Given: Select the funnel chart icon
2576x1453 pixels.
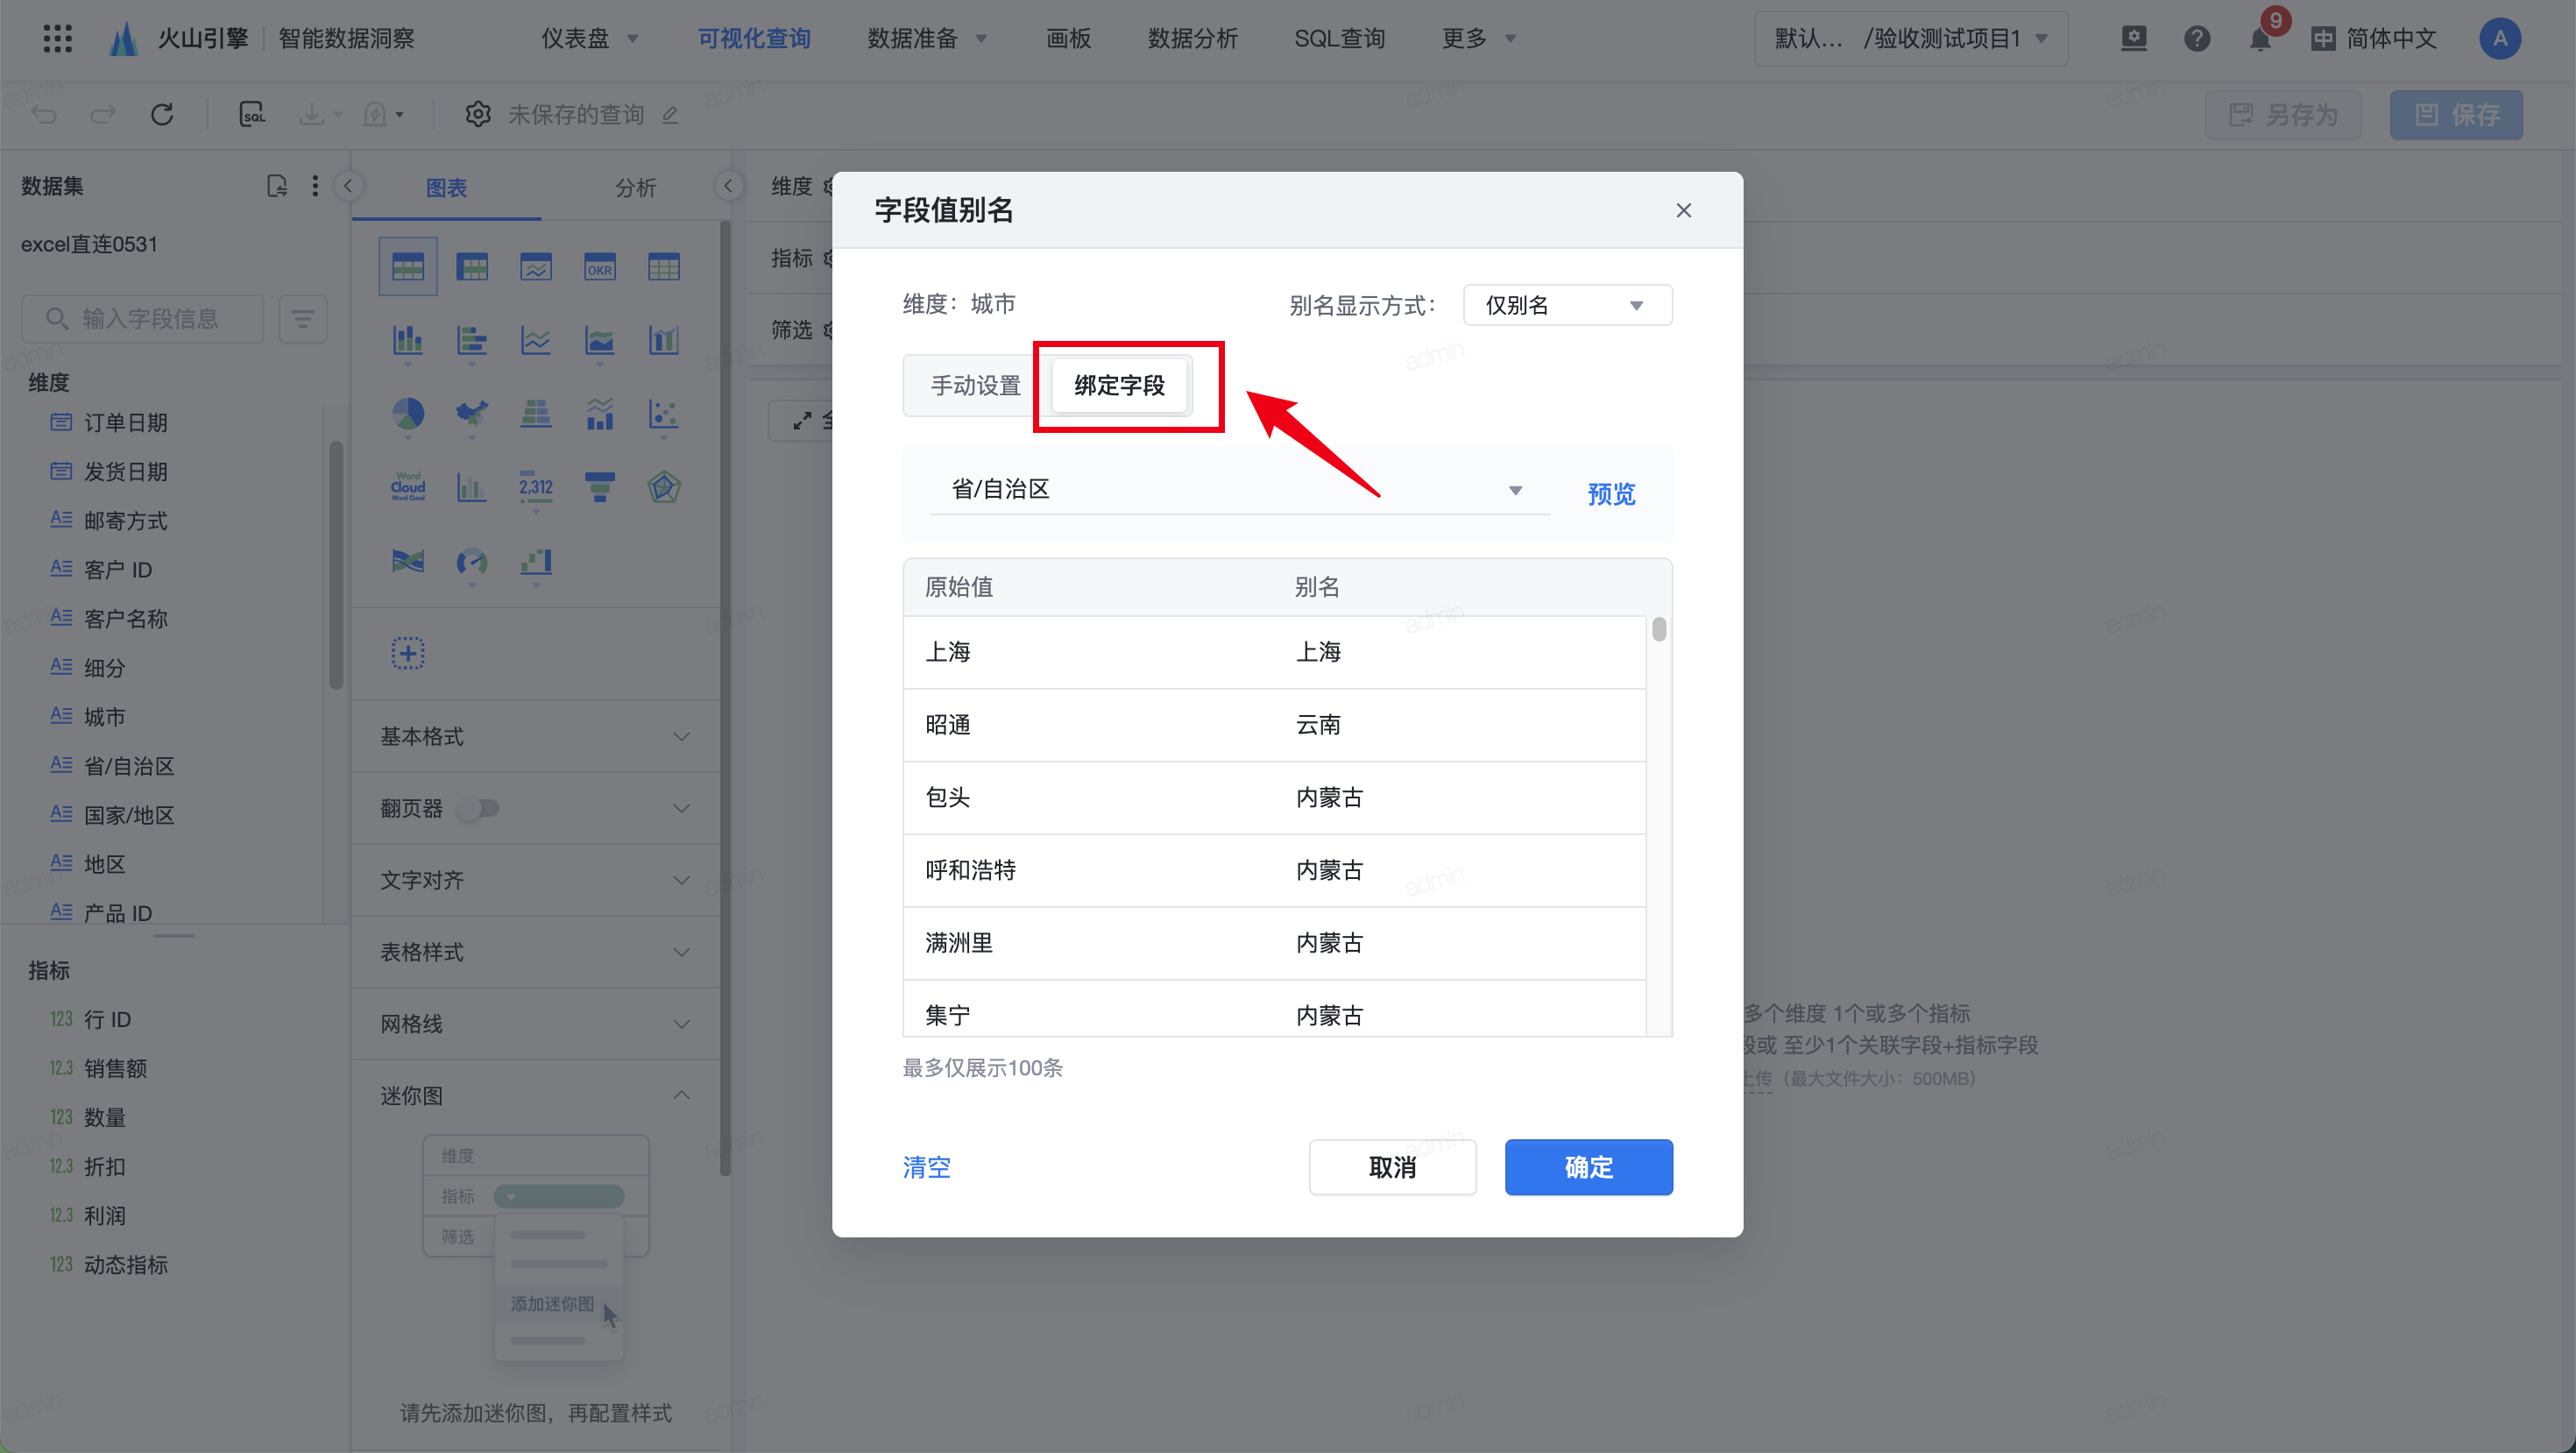Looking at the screenshot, I should pyautogui.click(x=600, y=487).
